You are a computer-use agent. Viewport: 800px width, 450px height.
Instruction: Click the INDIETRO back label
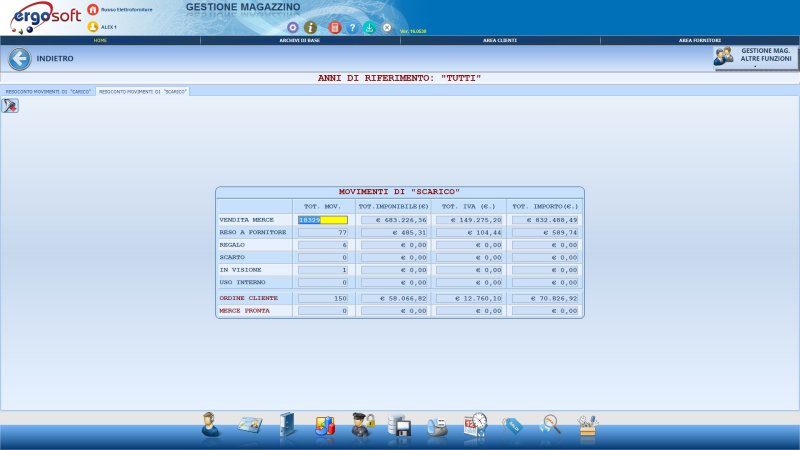55,59
